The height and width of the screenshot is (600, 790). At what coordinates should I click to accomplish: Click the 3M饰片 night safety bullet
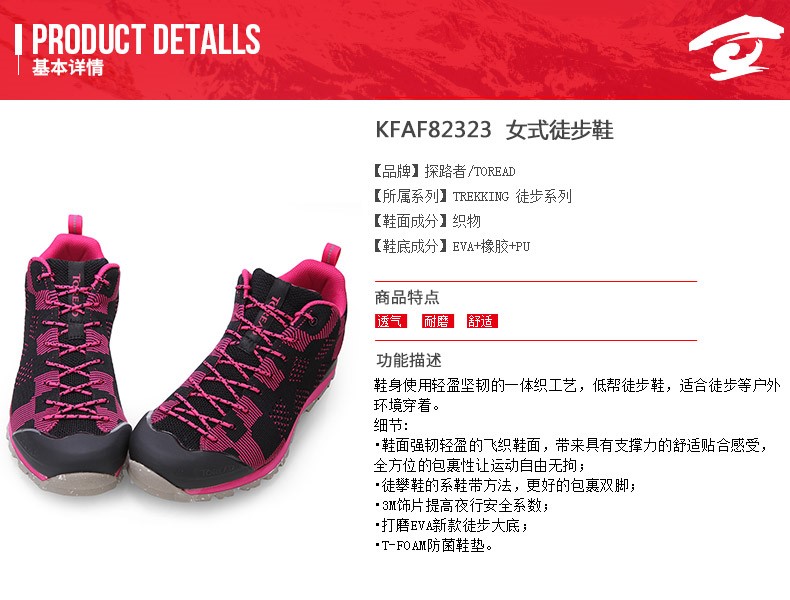462,505
